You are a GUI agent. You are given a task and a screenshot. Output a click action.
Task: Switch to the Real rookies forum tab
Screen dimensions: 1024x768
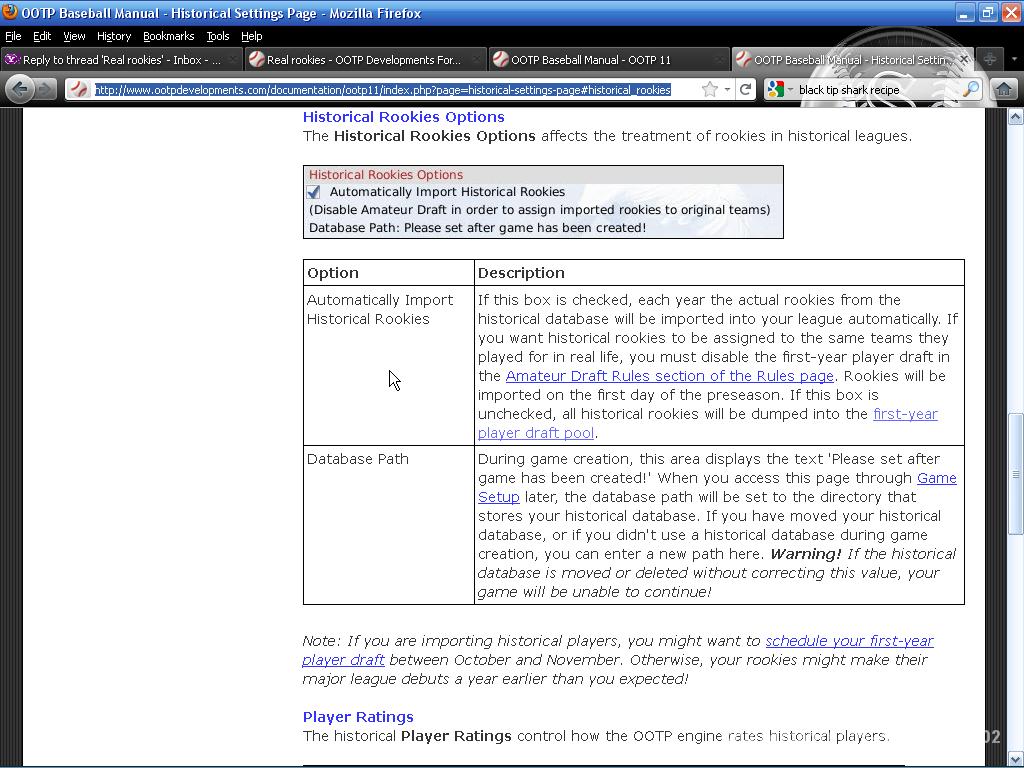pyautogui.click(x=363, y=60)
